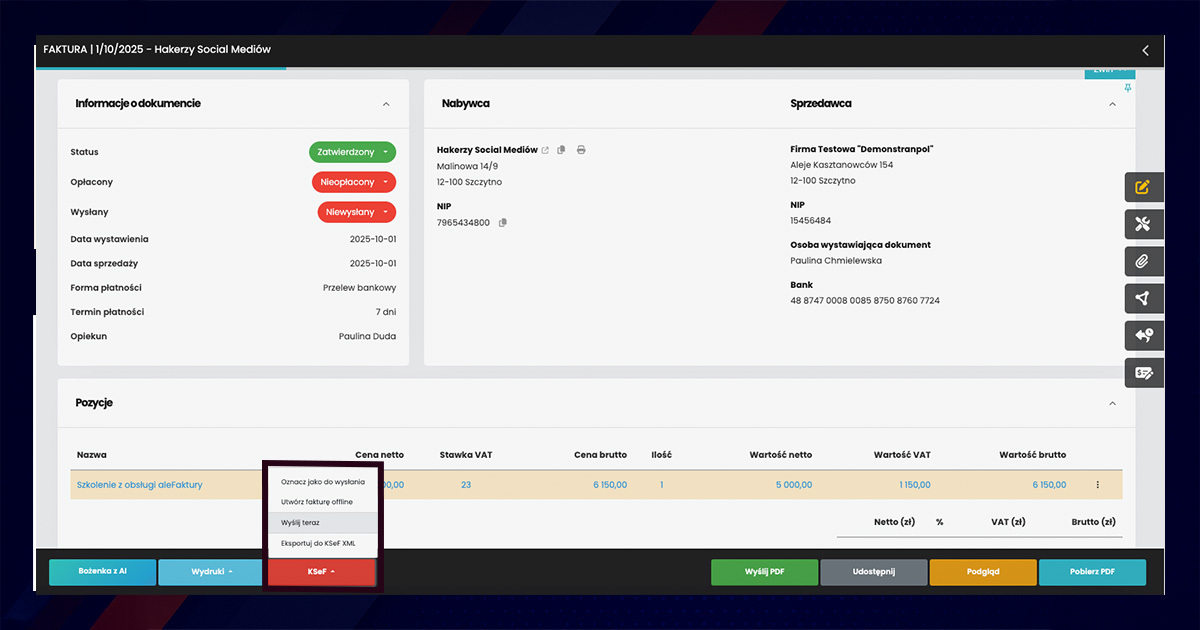Click the paperclip attachments icon
Screen dimensions: 1200x630
coord(1143,261)
